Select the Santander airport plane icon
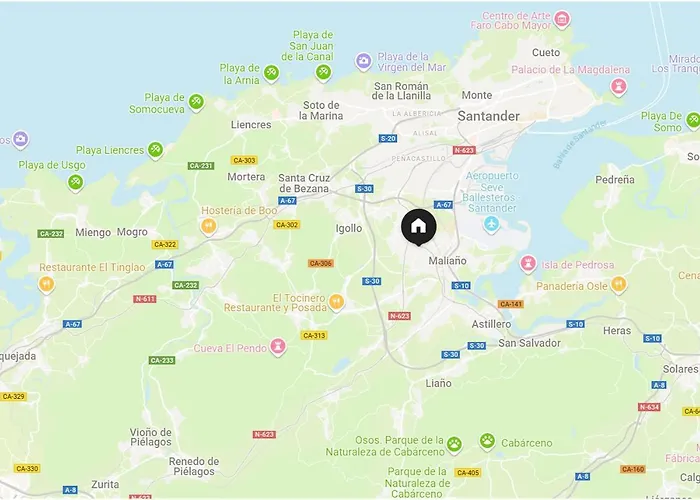700x500 pixels. [492, 224]
